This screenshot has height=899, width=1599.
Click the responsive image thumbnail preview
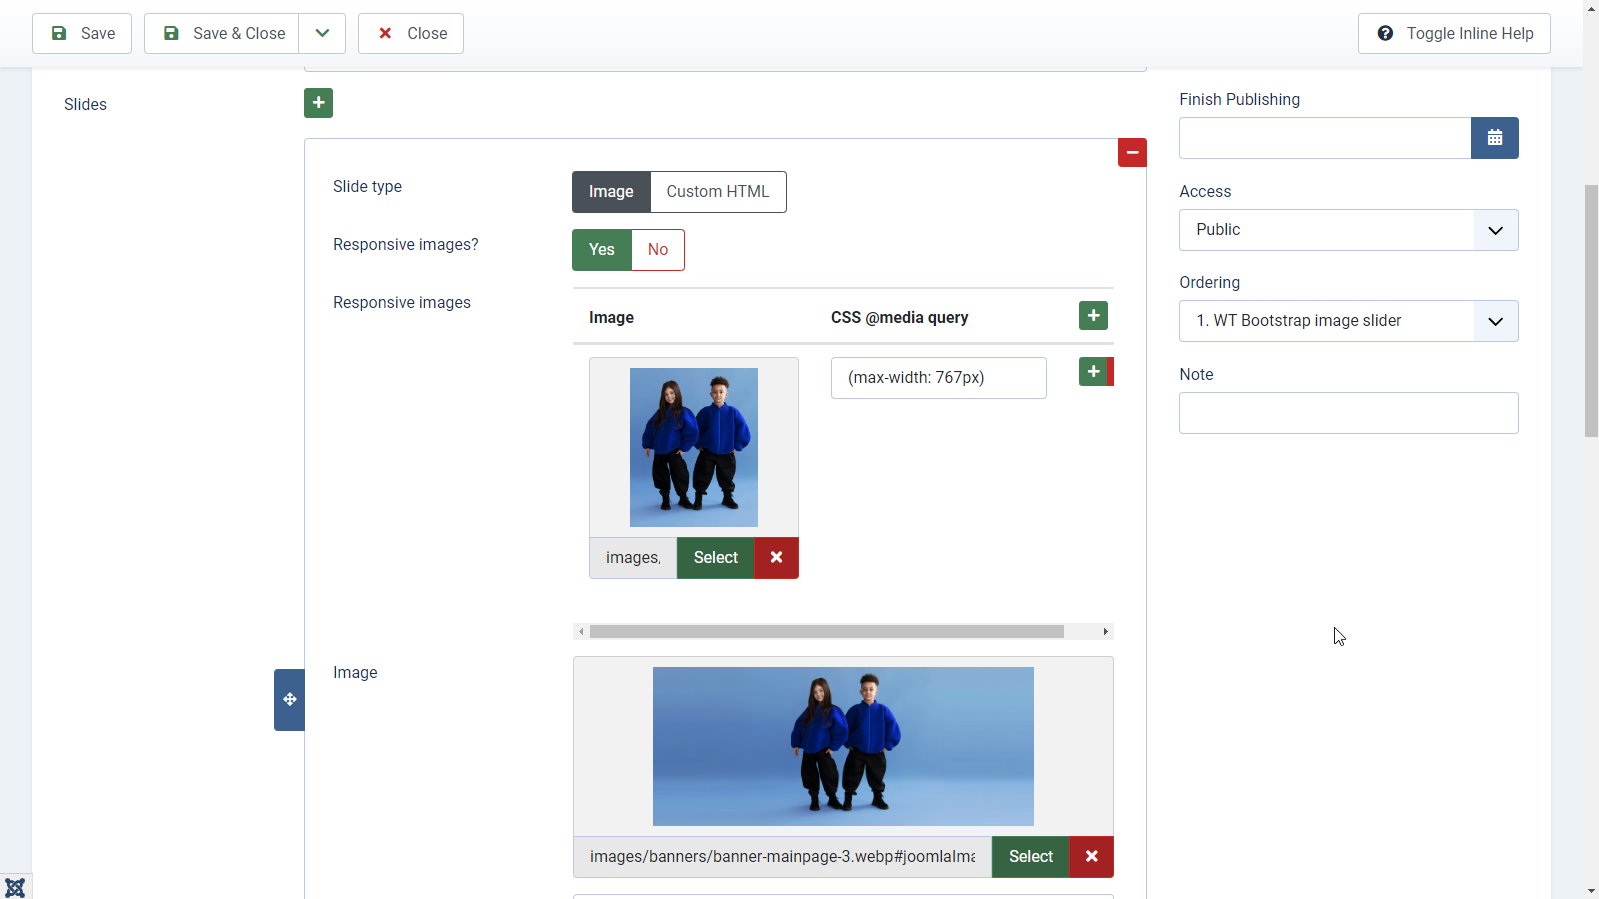pos(694,447)
